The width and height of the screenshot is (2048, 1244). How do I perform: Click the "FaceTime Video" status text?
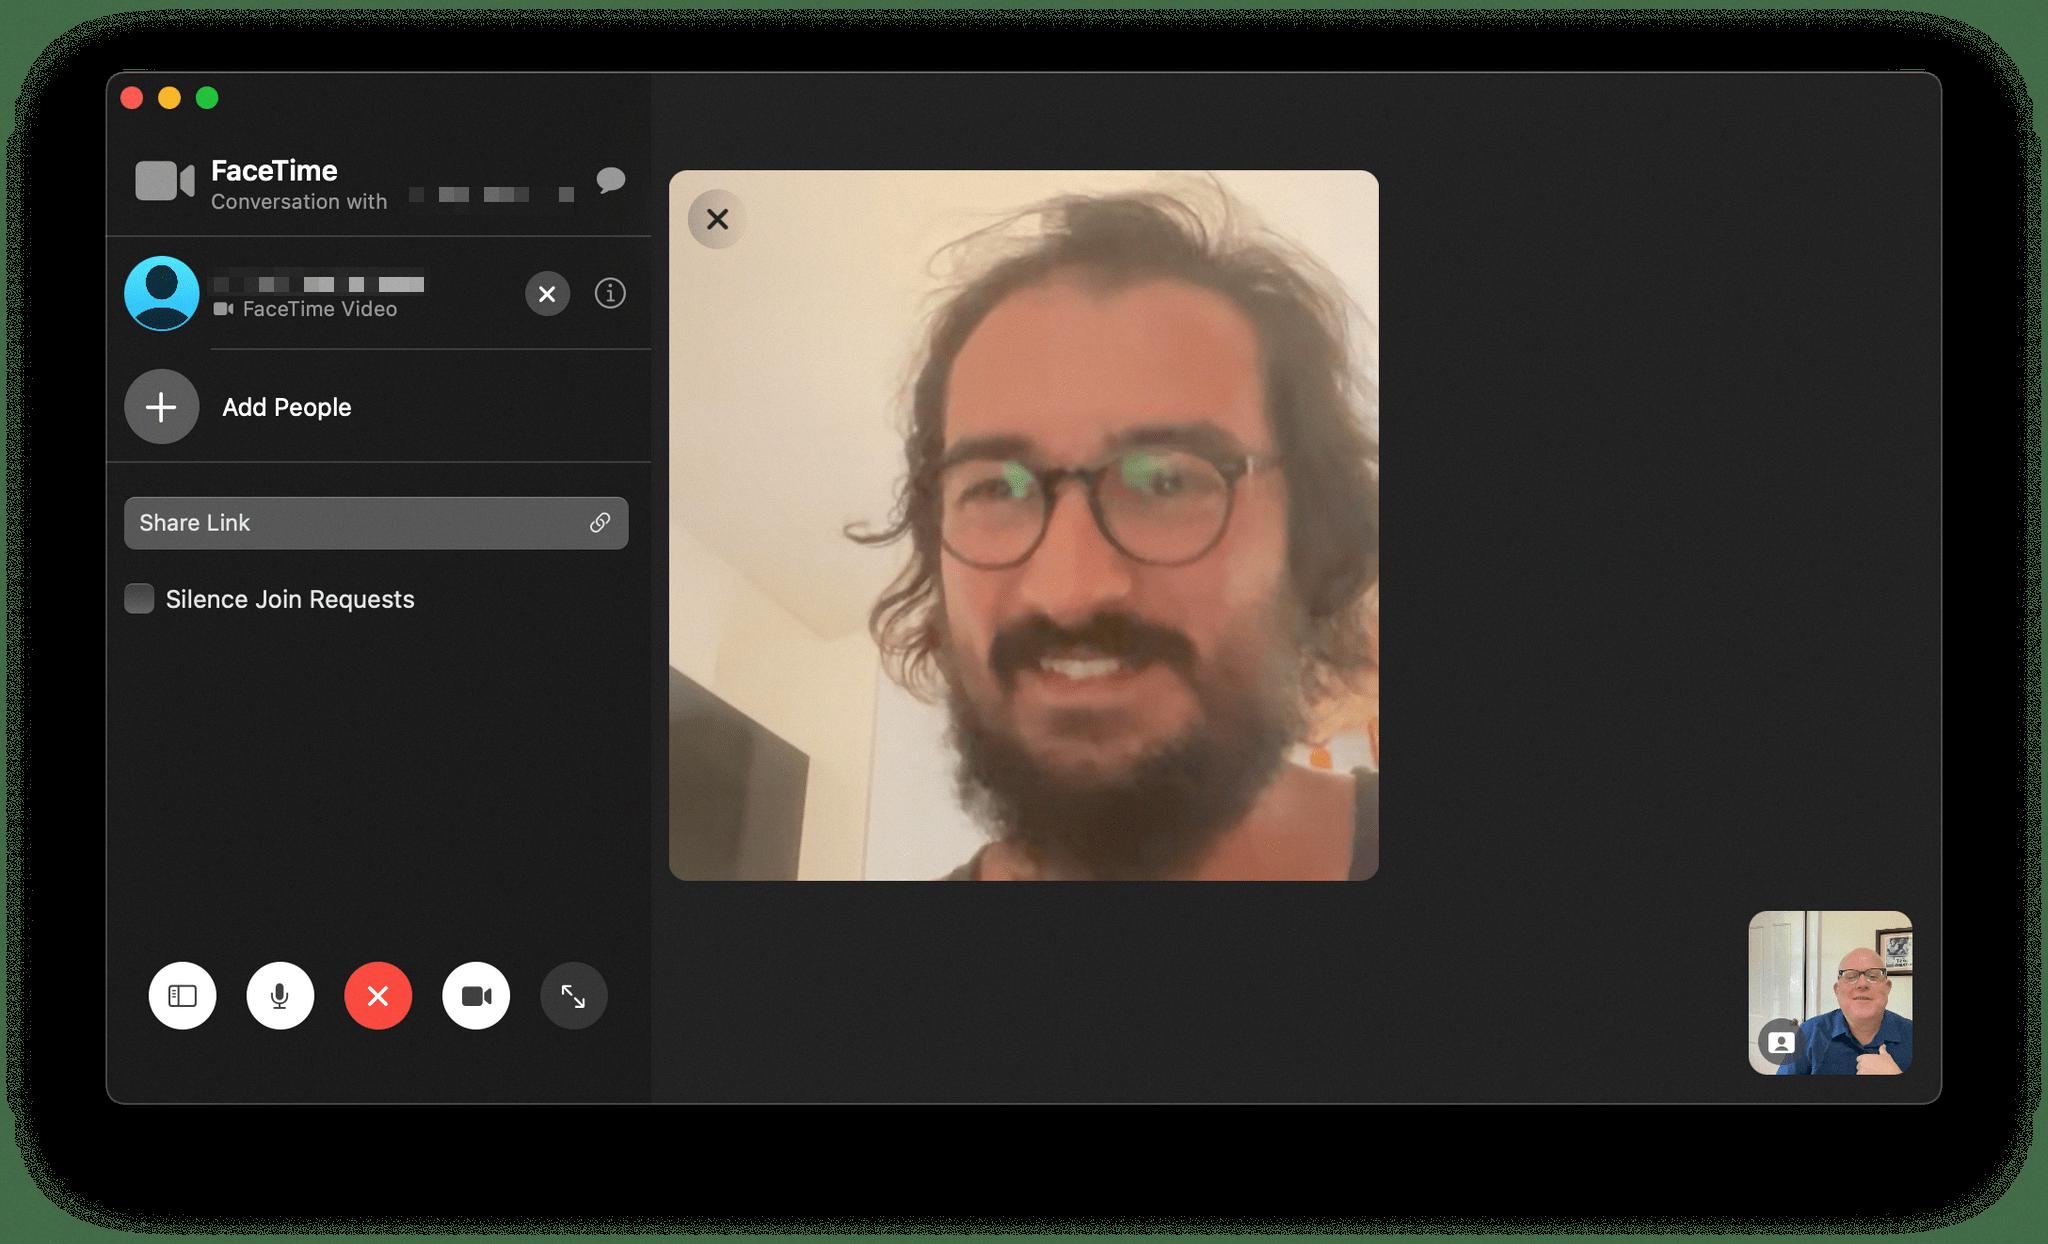[320, 309]
